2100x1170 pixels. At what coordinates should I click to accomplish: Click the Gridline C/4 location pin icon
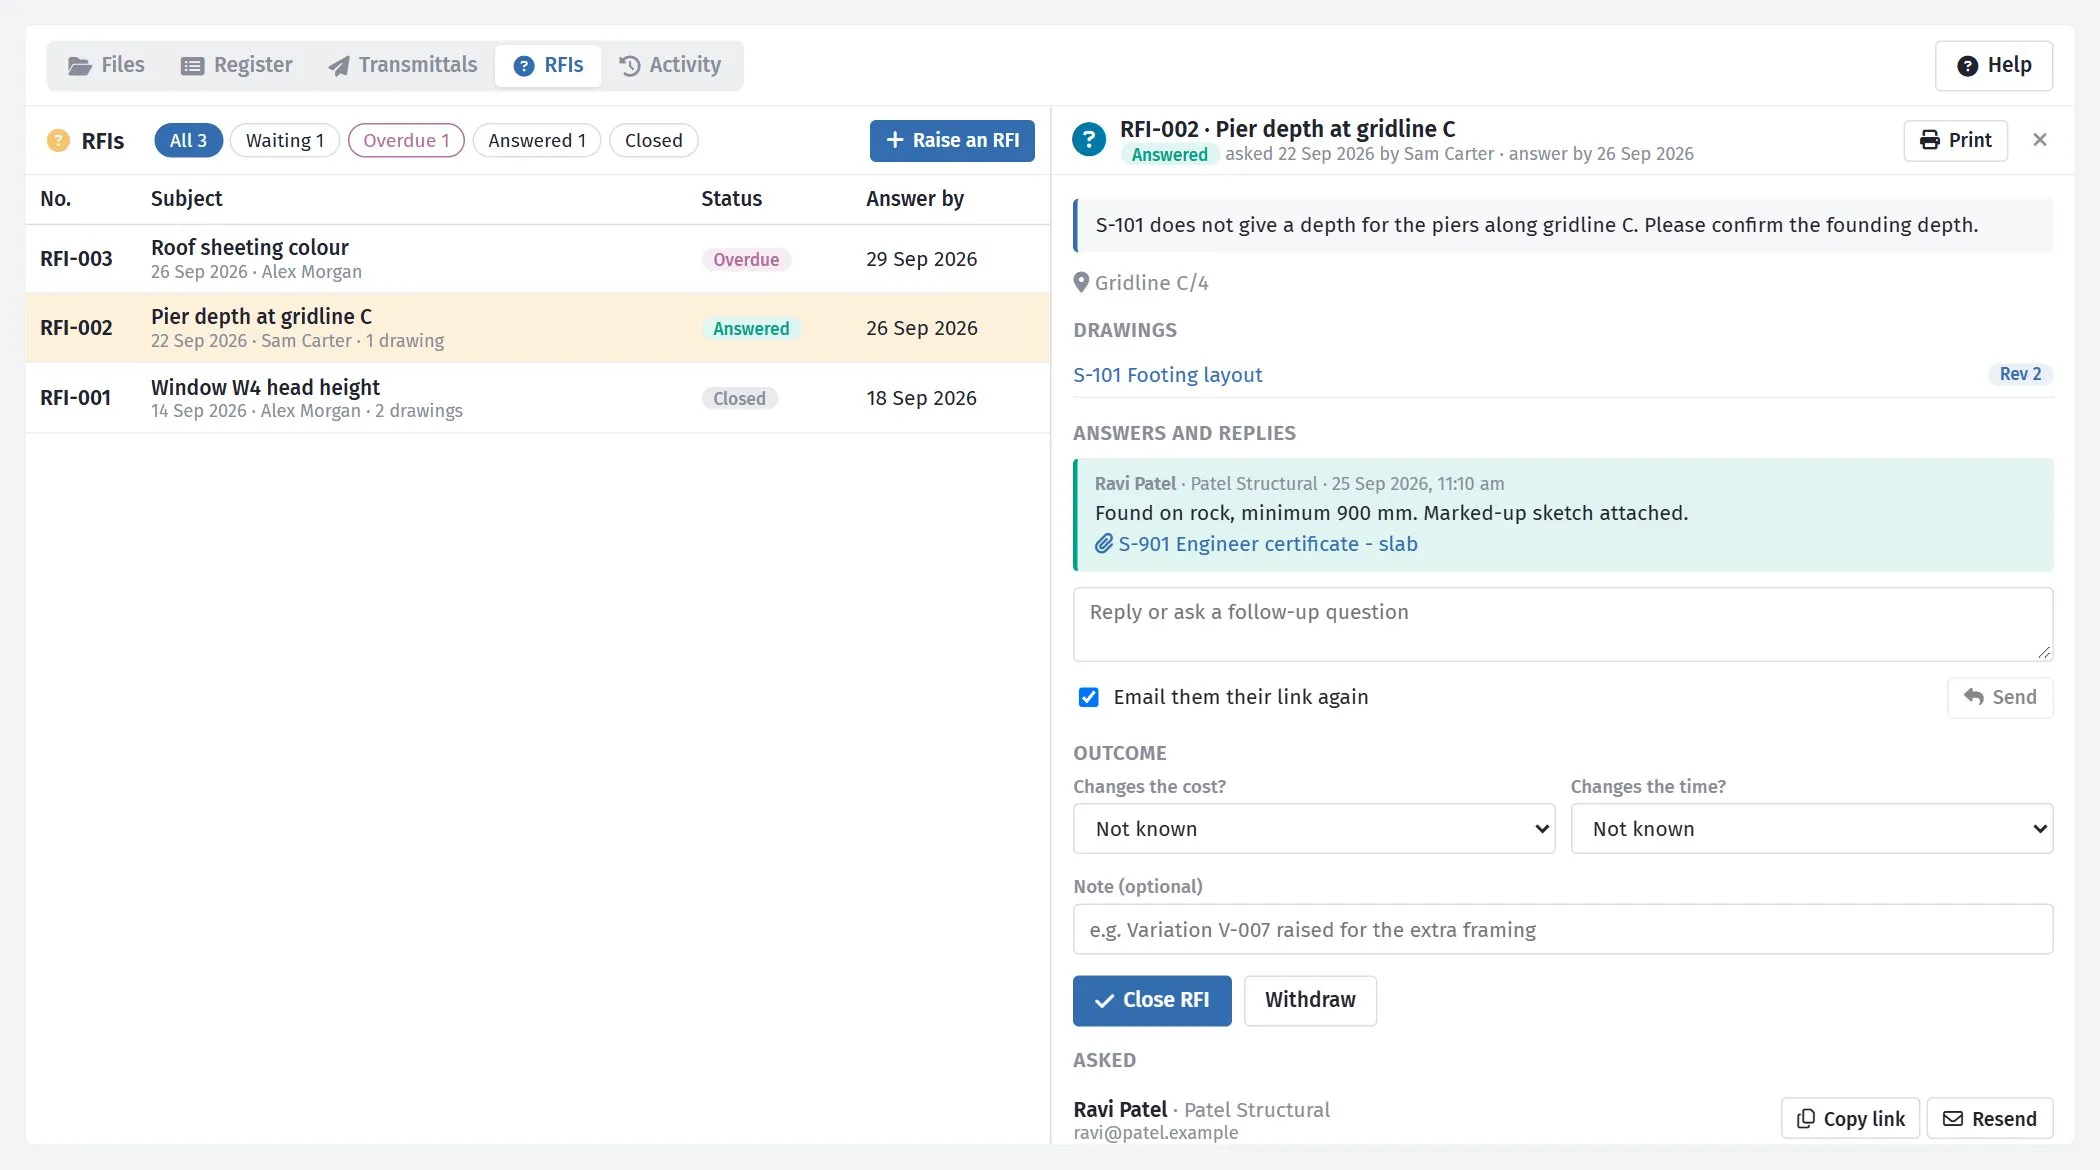coord(1081,283)
